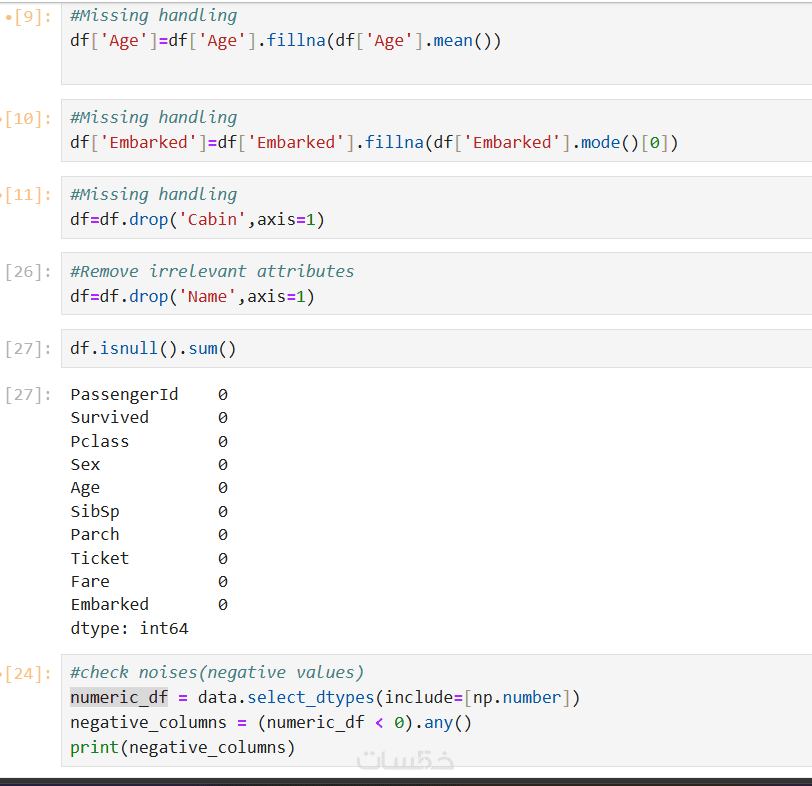Click the Arabic watermark logo at bottom
Image resolution: width=812 pixels, height=786 pixels.
coord(405,760)
